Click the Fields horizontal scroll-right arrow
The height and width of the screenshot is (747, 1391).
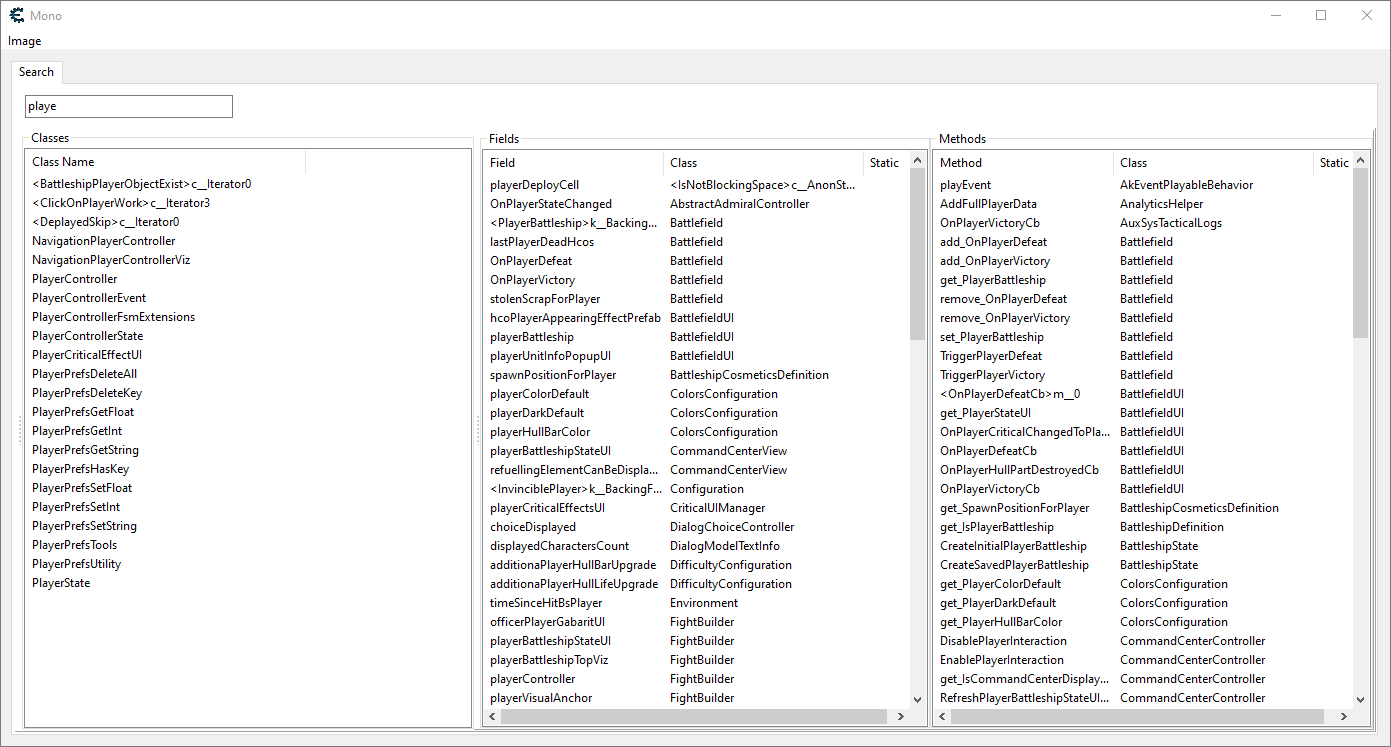900,717
